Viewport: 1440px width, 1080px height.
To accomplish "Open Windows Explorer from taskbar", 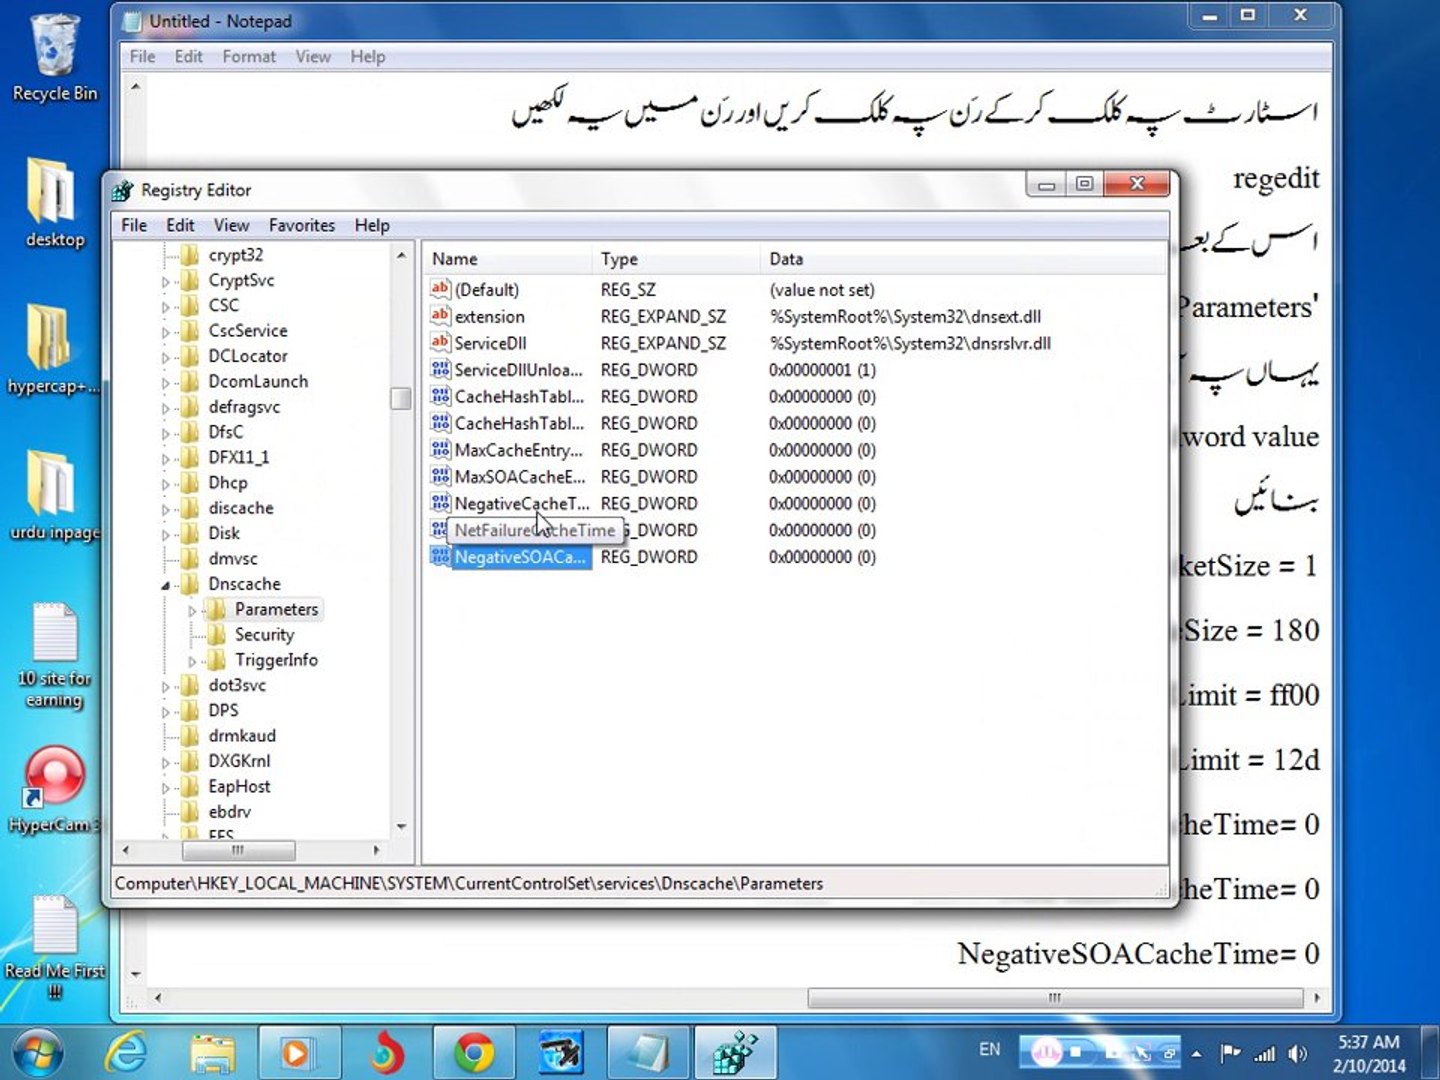I will pos(213,1053).
